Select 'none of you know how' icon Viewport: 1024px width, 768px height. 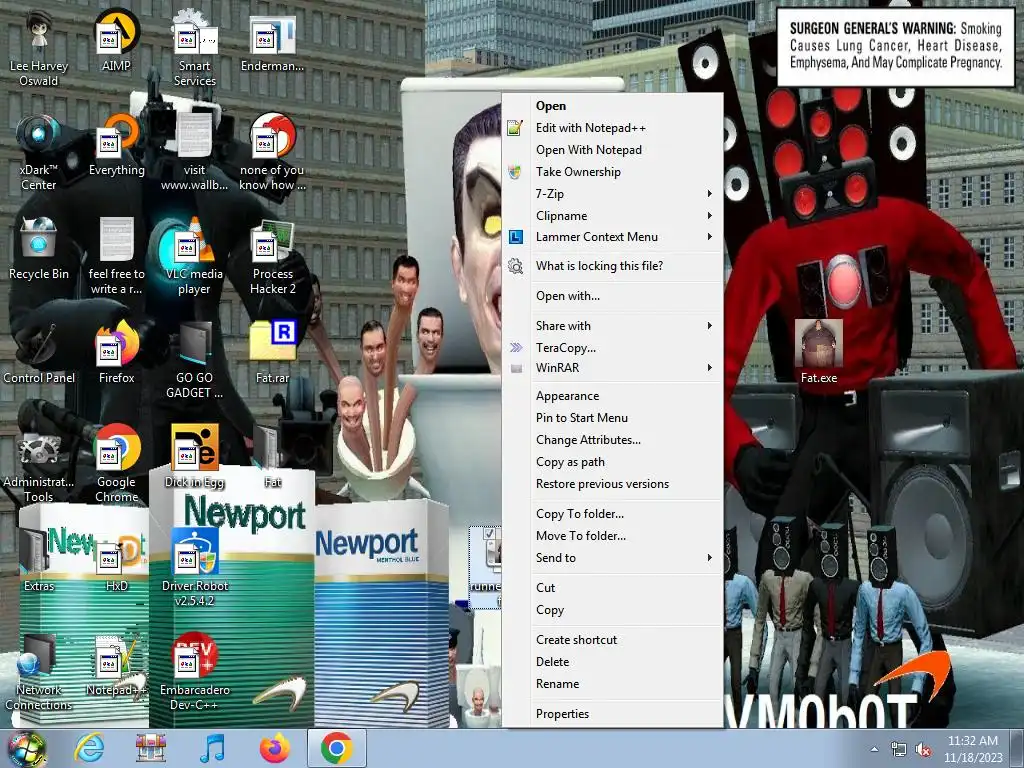click(272, 153)
